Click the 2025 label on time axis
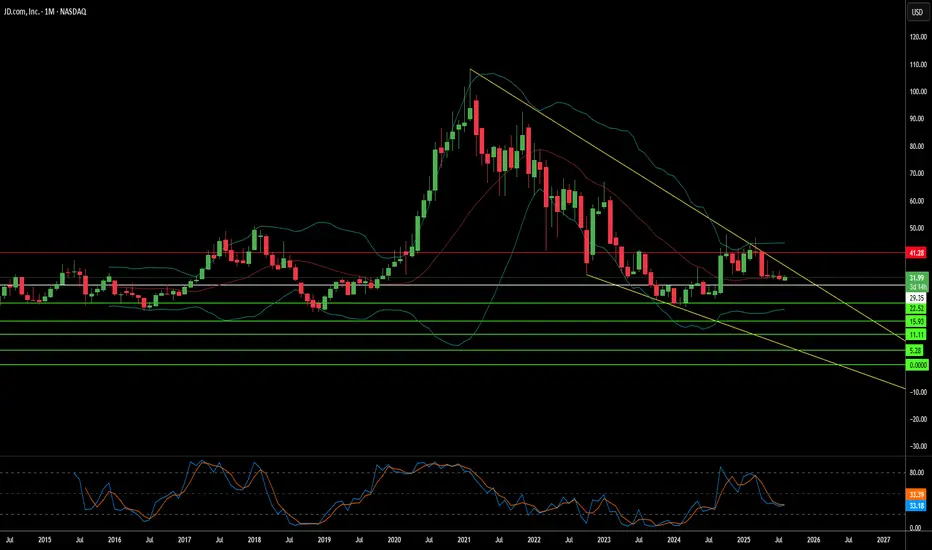This screenshot has width=932, height=550. click(x=744, y=540)
